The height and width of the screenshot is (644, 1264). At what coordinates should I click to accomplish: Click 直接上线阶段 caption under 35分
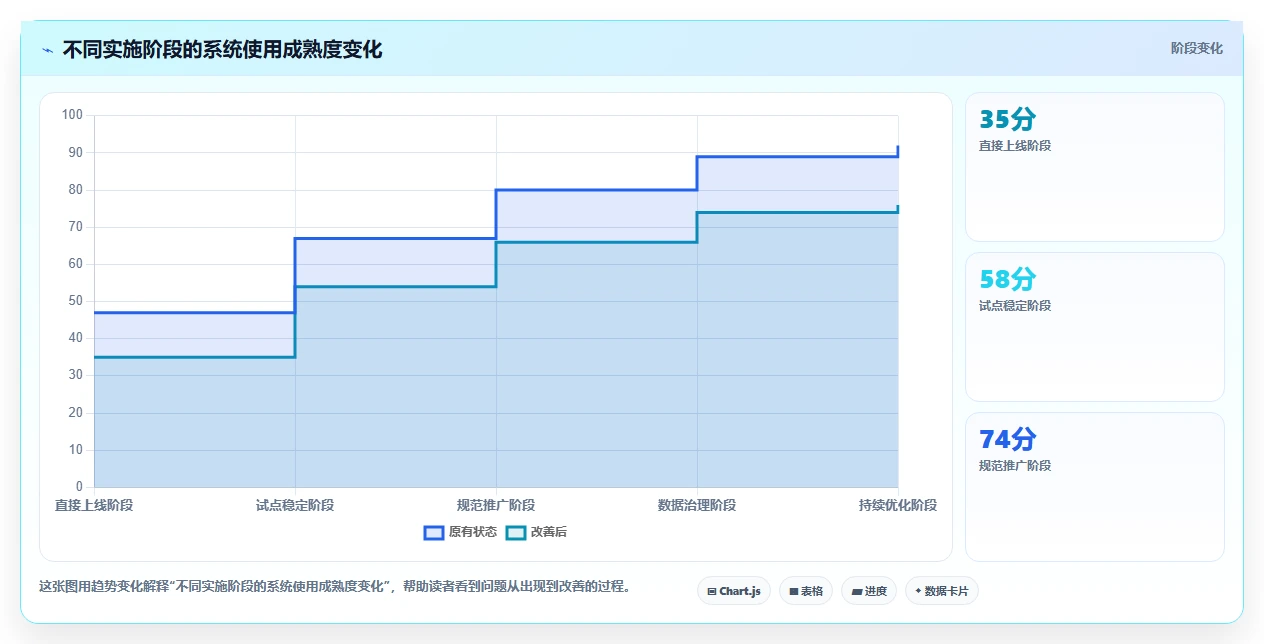(x=1015, y=146)
